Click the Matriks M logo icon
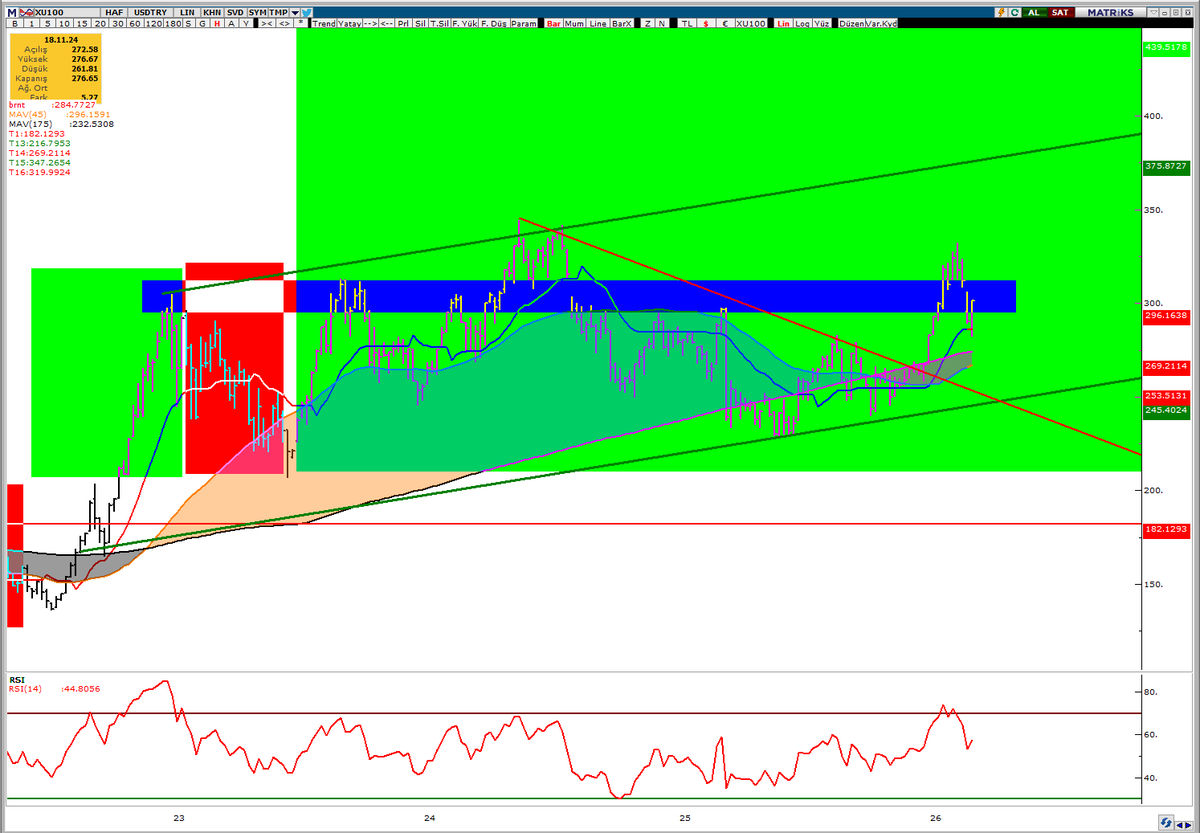1200x833 pixels. pyautogui.click(x=12, y=12)
